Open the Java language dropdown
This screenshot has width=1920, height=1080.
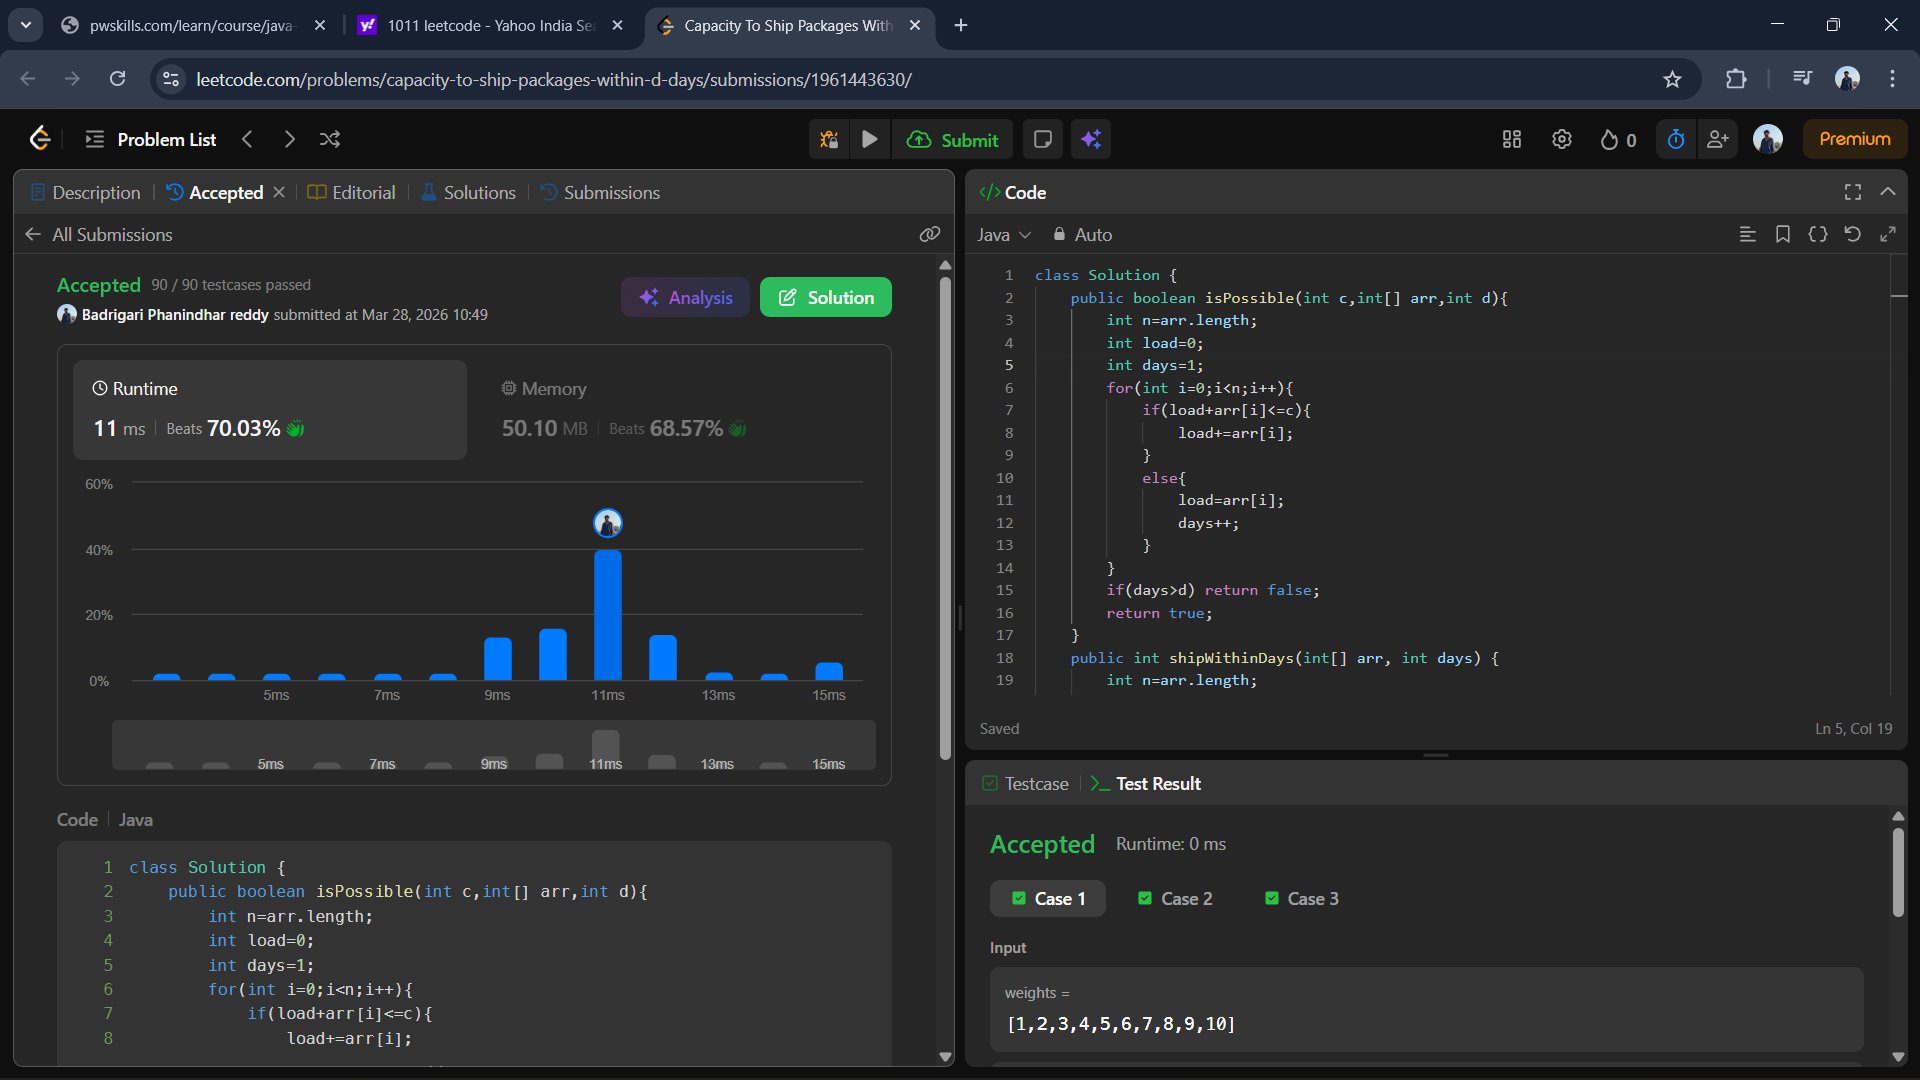tap(1003, 234)
